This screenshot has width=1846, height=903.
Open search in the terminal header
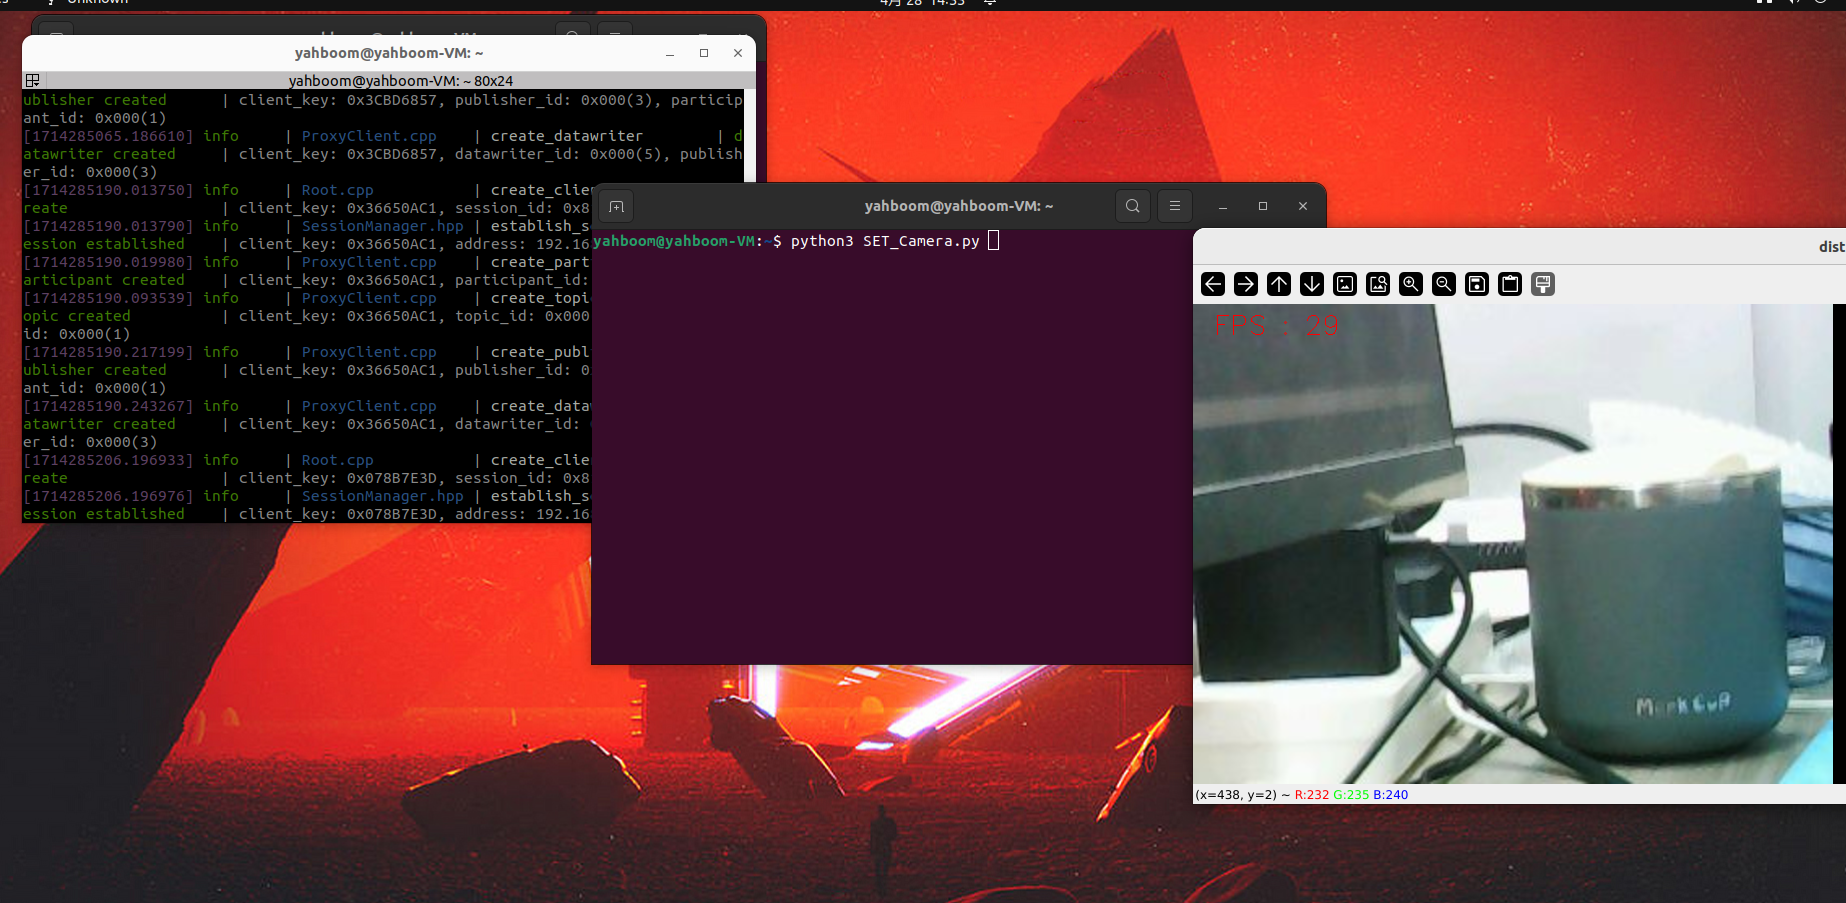(x=1132, y=206)
